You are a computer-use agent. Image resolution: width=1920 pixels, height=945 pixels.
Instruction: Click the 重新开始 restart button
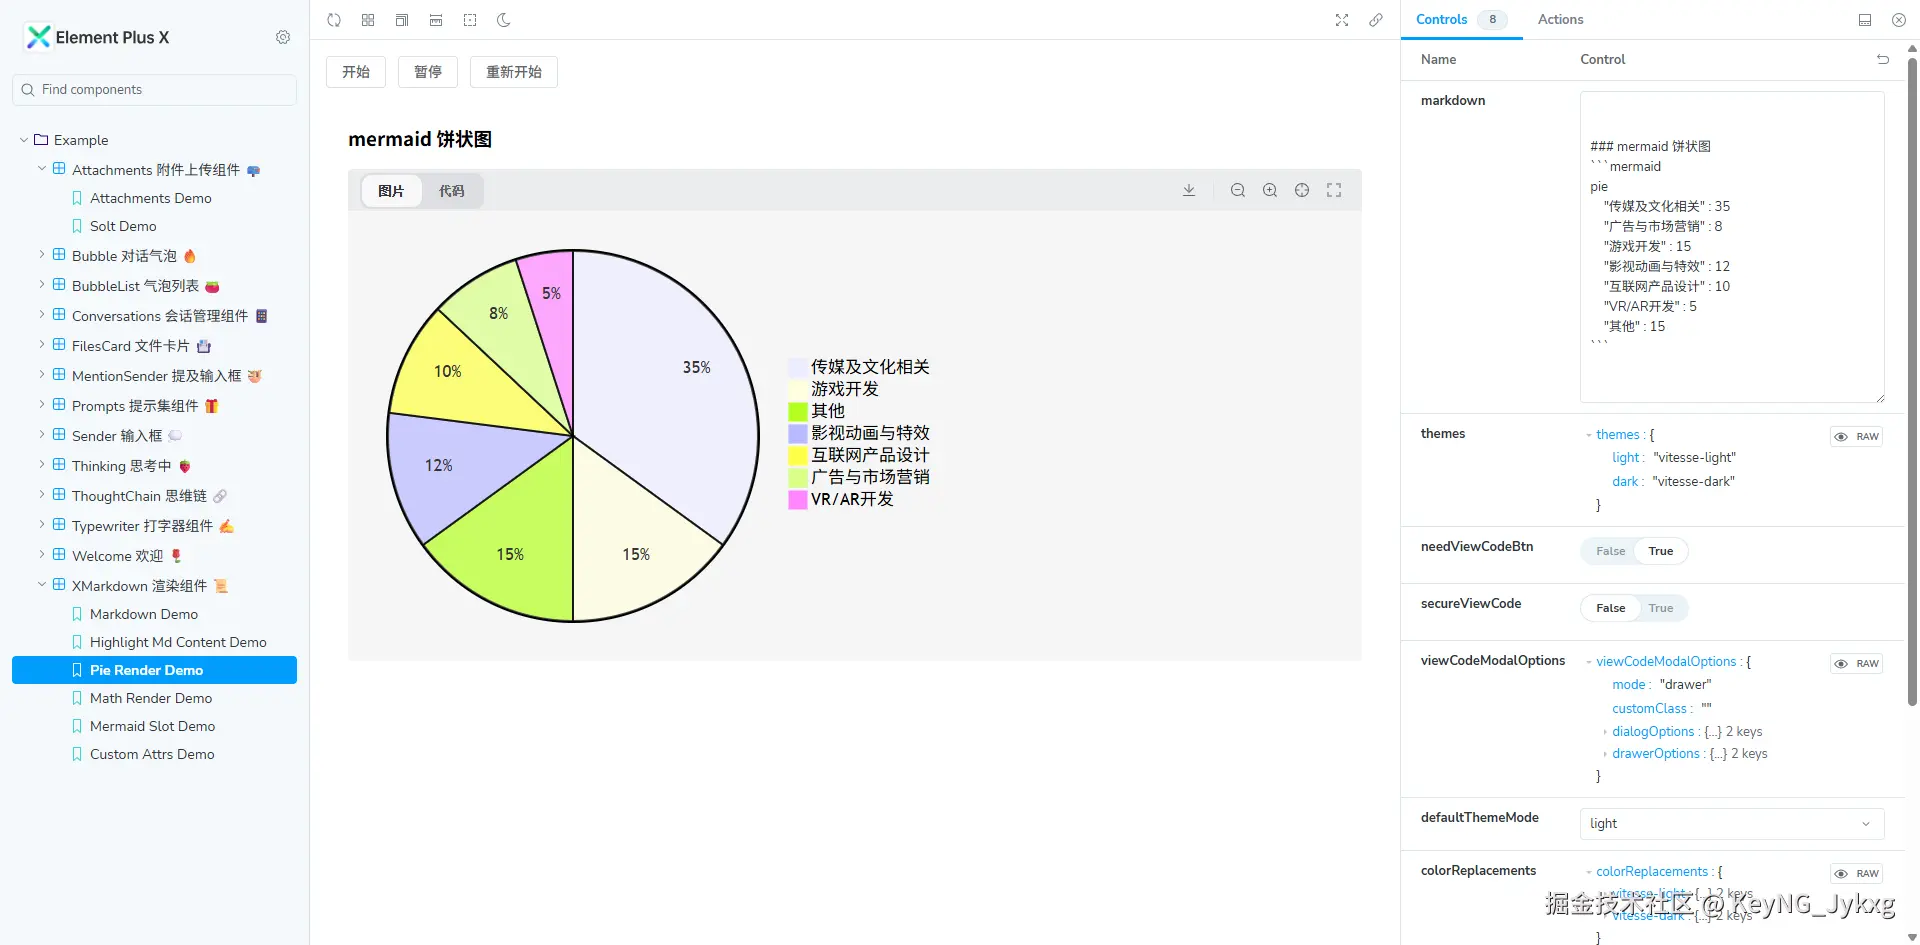[x=514, y=72]
